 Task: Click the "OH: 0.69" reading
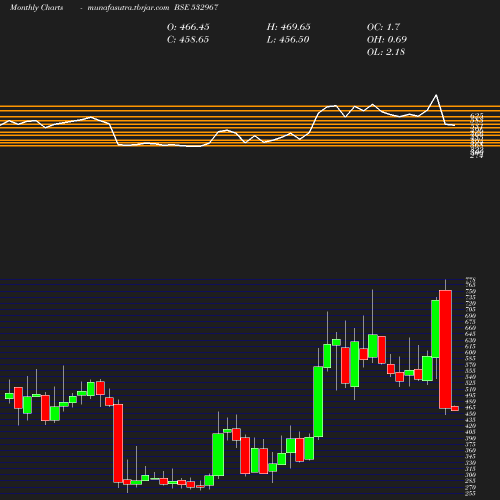[387, 40]
